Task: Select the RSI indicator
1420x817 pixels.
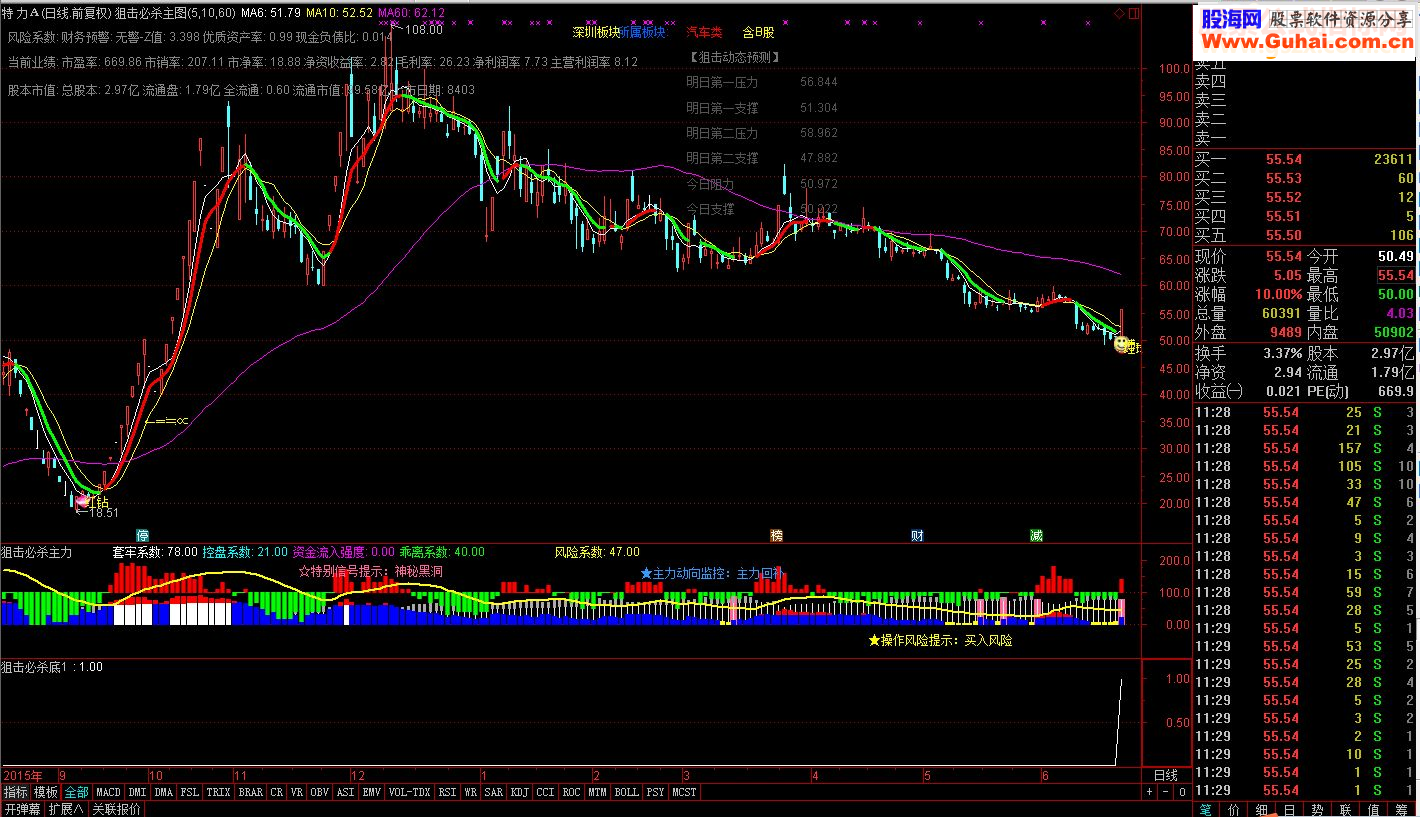Action: point(447,792)
